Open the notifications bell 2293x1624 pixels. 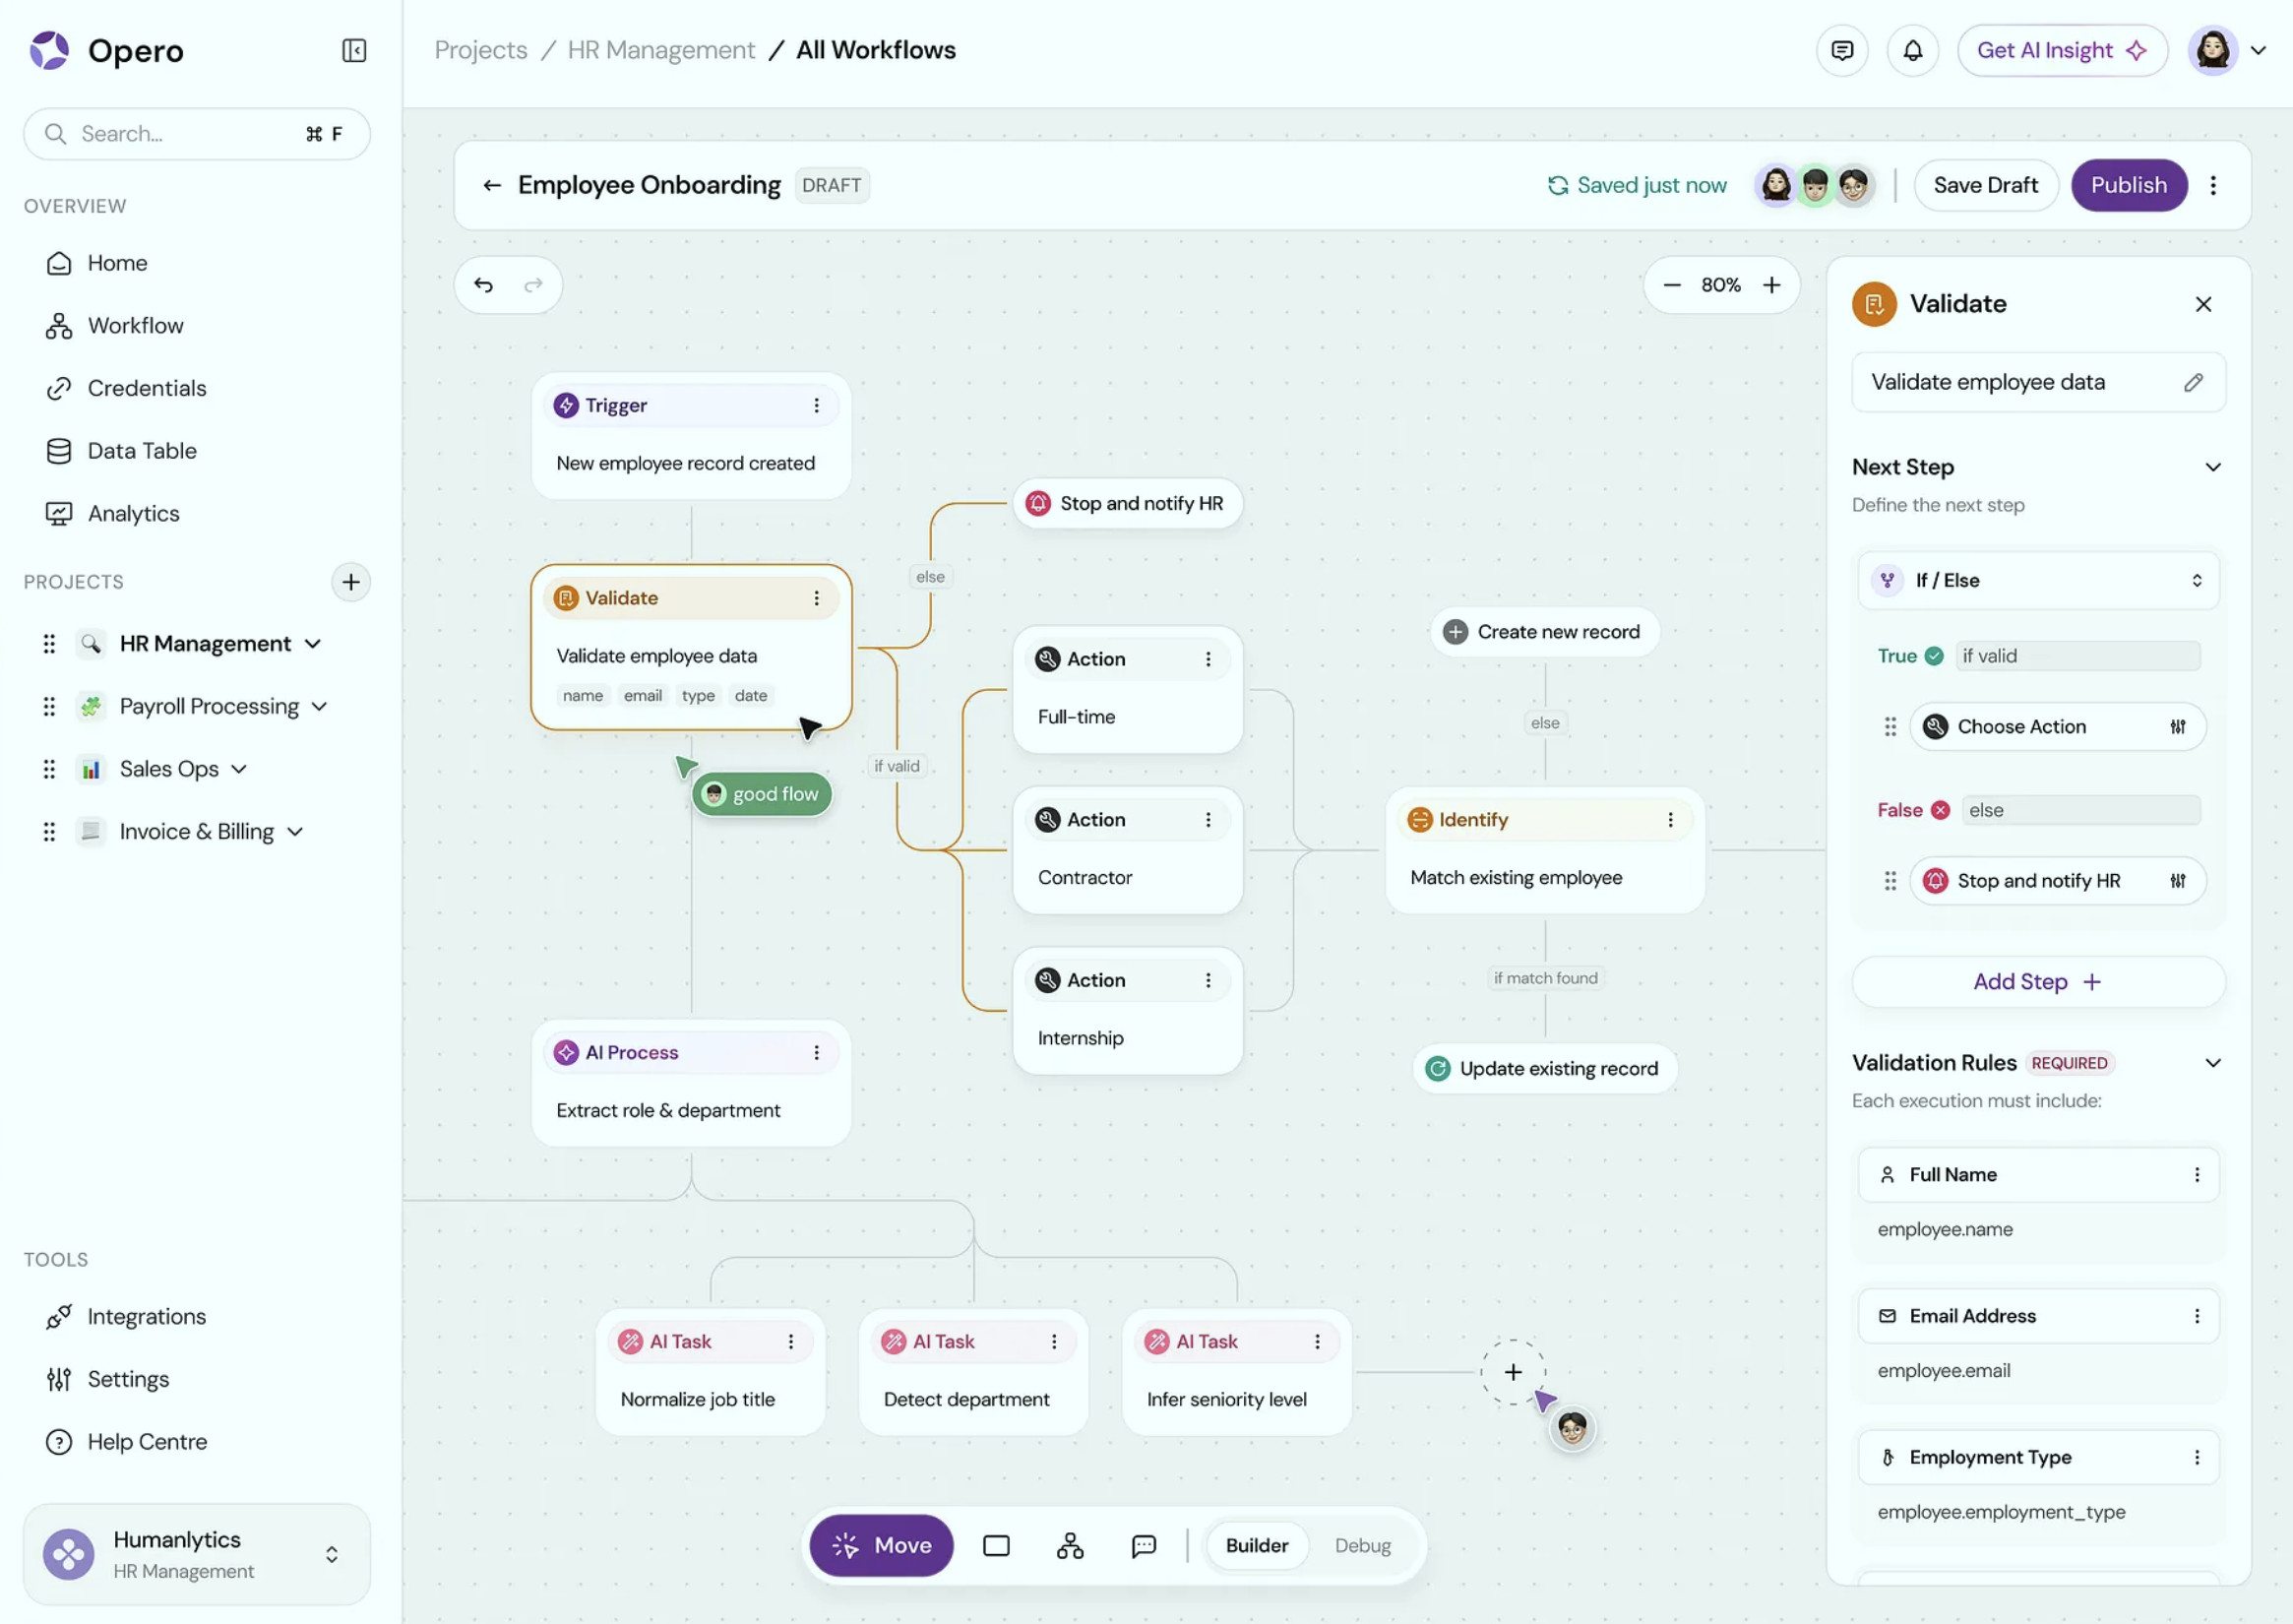[x=1912, y=50]
